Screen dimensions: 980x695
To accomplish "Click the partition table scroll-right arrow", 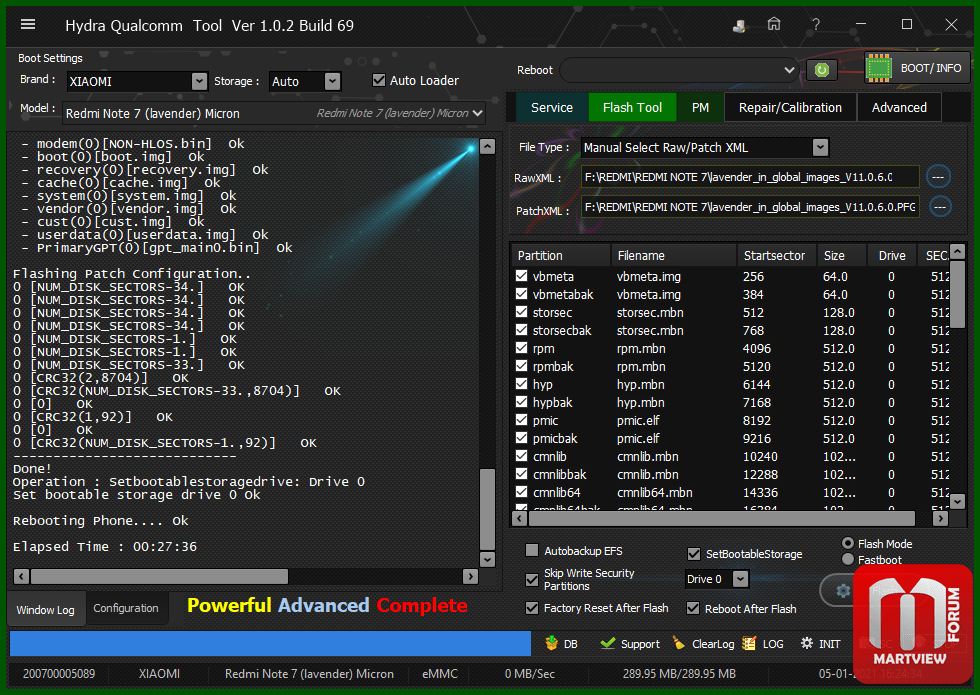I will coord(941,518).
